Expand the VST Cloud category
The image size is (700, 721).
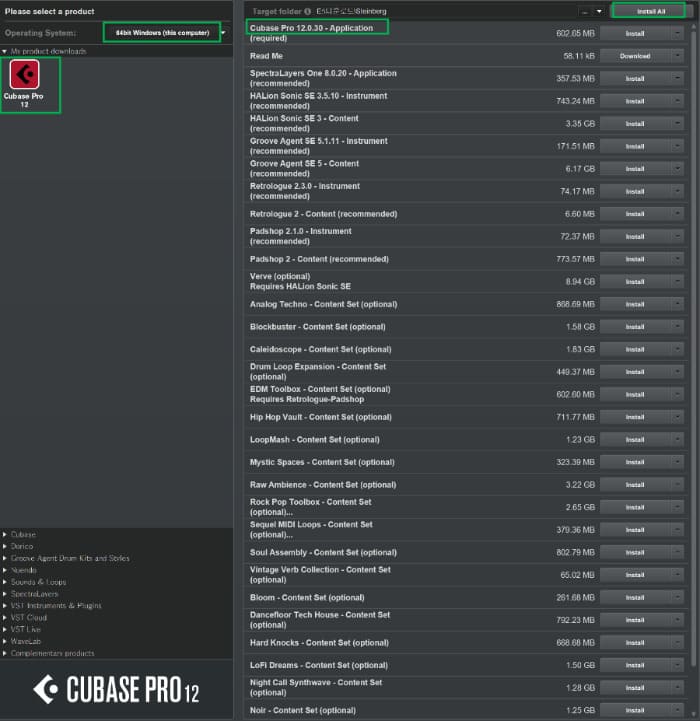(5, 618)
